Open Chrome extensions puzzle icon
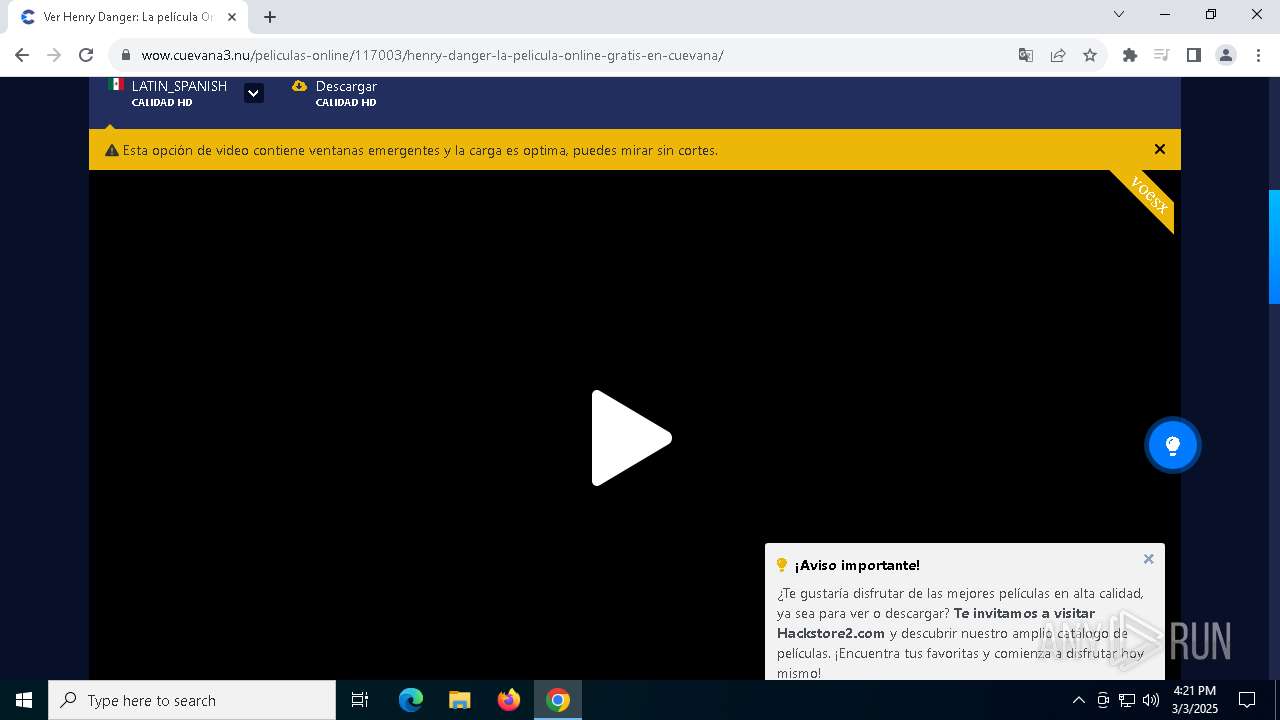 [1130, 55]
